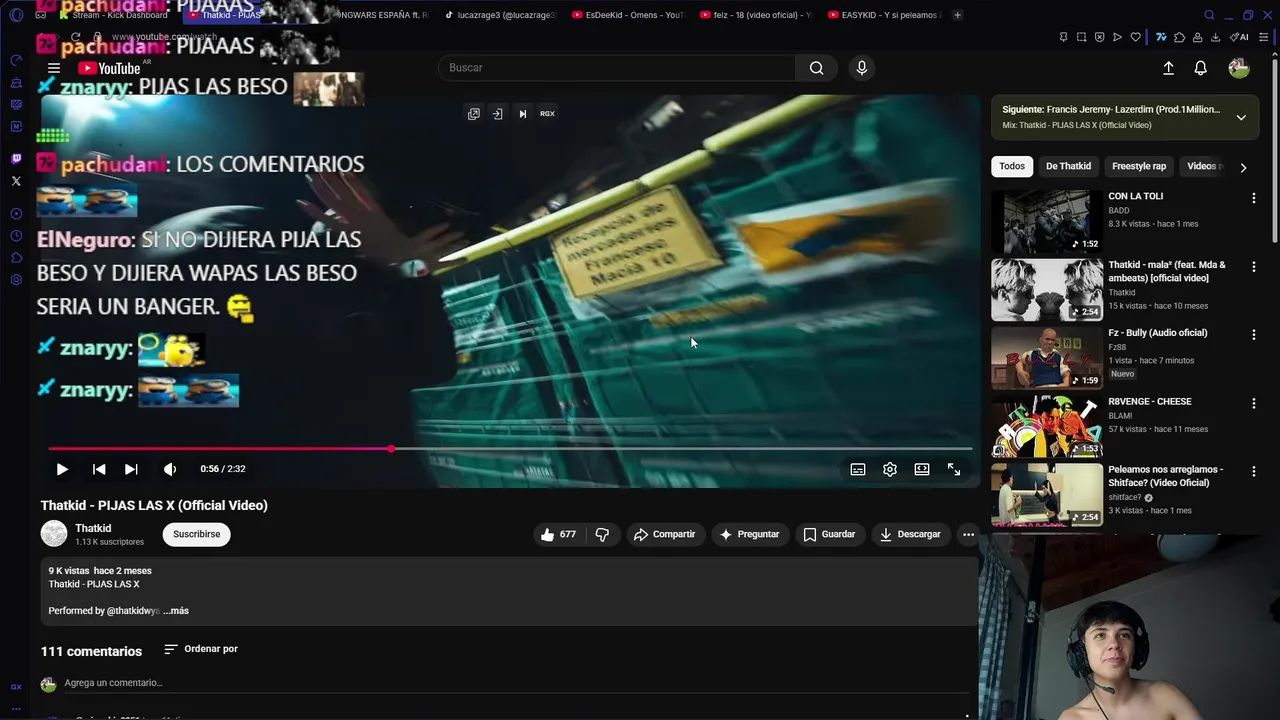Switch to lucazrage3 TikTok browser tab
The width and height of the screenshot is (1280, 720).
click(x=500, y=15)
